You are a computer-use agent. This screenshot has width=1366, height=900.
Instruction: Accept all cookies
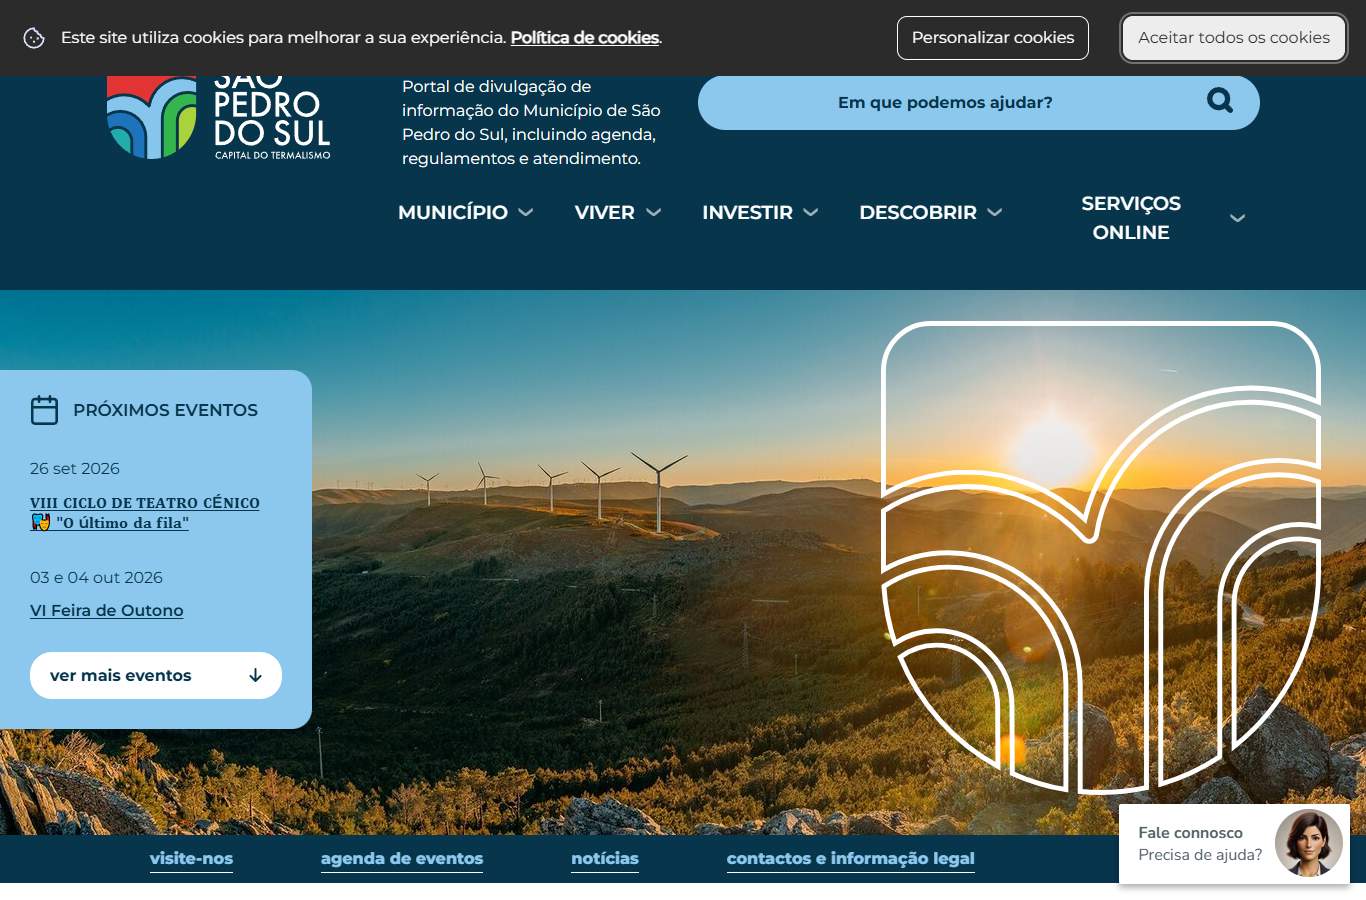1234,38
